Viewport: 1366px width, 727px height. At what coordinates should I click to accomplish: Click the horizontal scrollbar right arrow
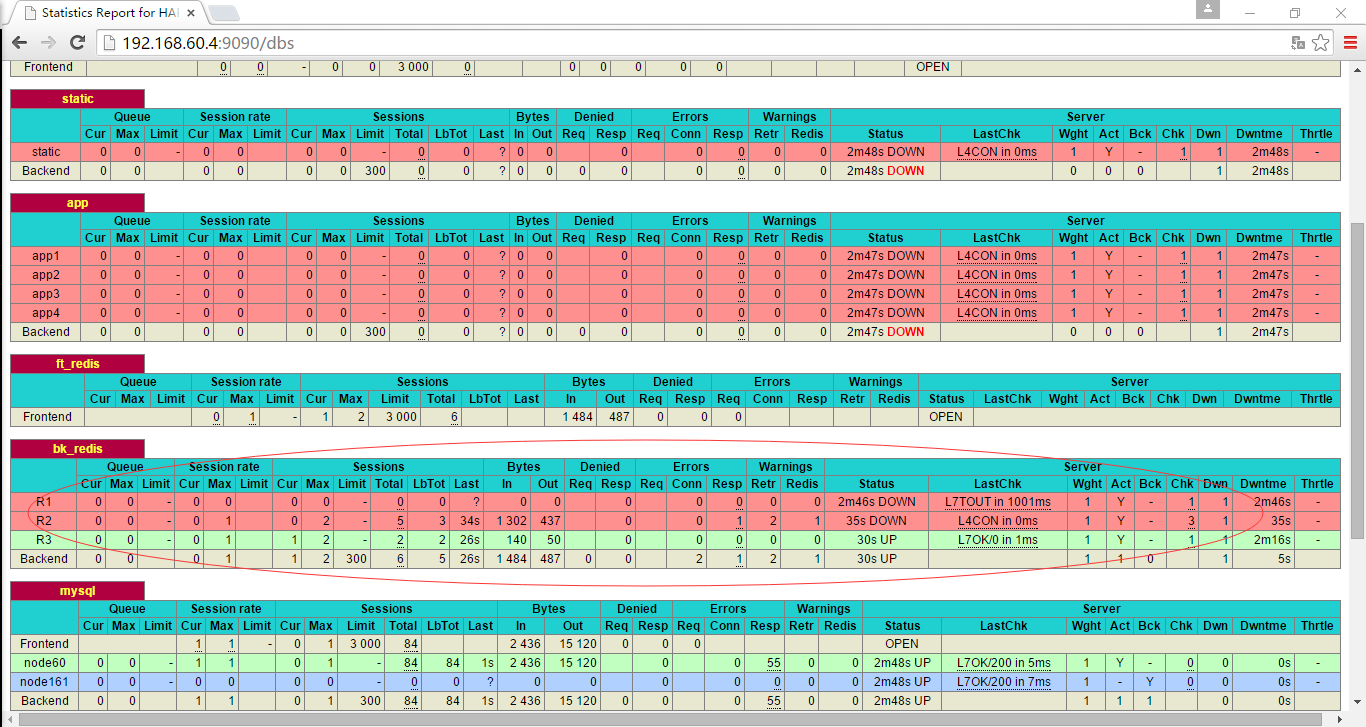point(1340,718)
